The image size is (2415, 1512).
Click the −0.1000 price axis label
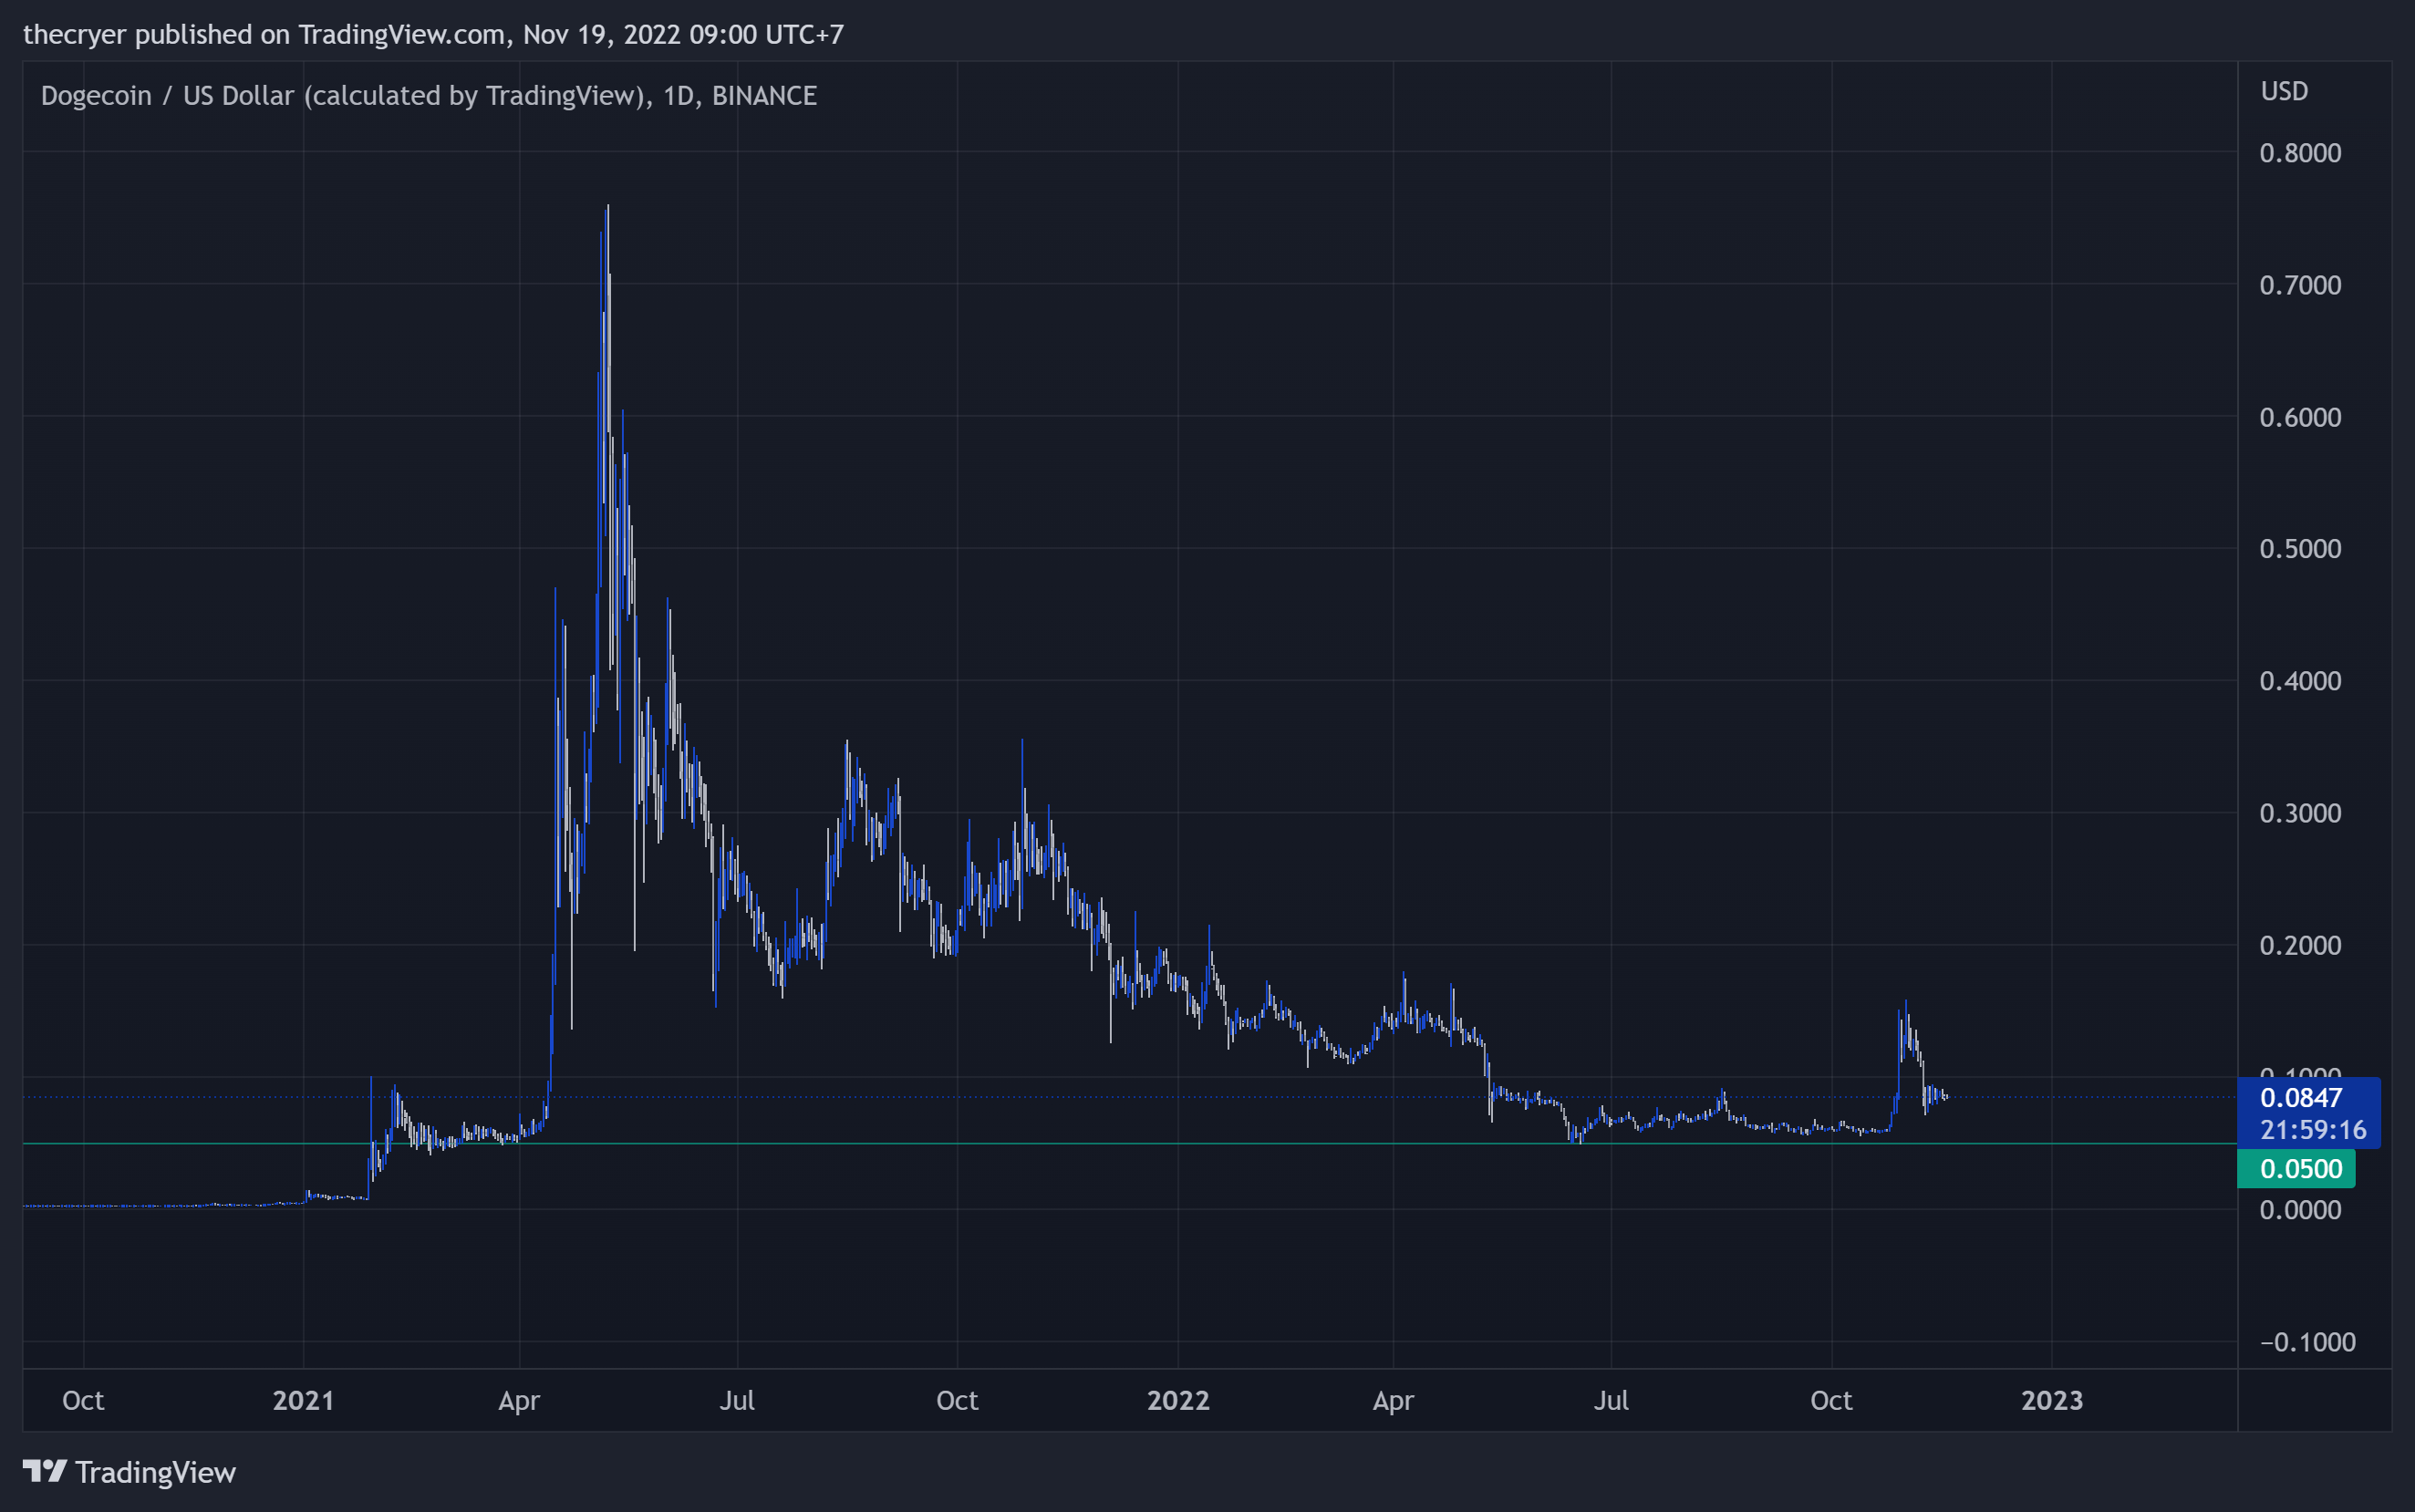2308,1342
